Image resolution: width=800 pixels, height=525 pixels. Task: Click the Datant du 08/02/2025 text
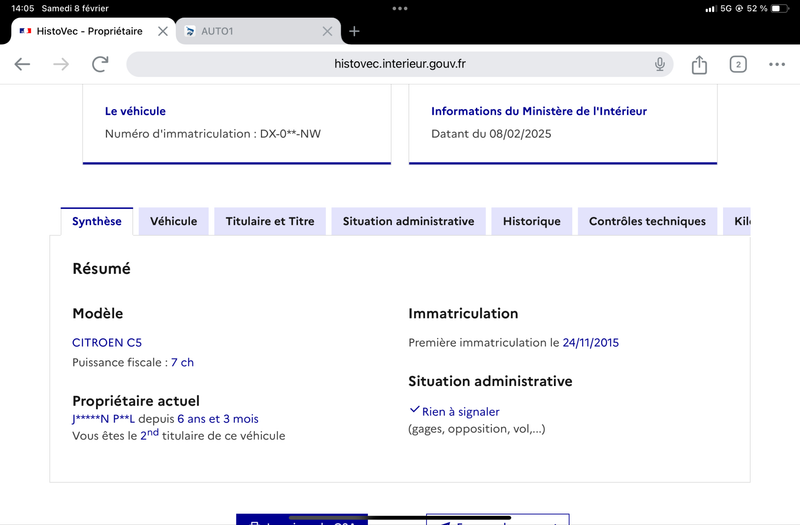pos(491,134)
